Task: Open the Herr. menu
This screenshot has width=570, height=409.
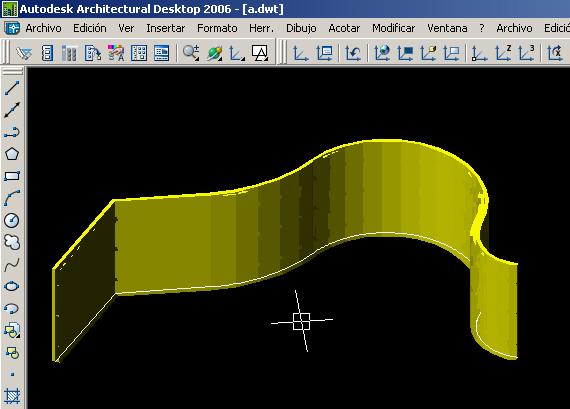Action: [261, 28]
